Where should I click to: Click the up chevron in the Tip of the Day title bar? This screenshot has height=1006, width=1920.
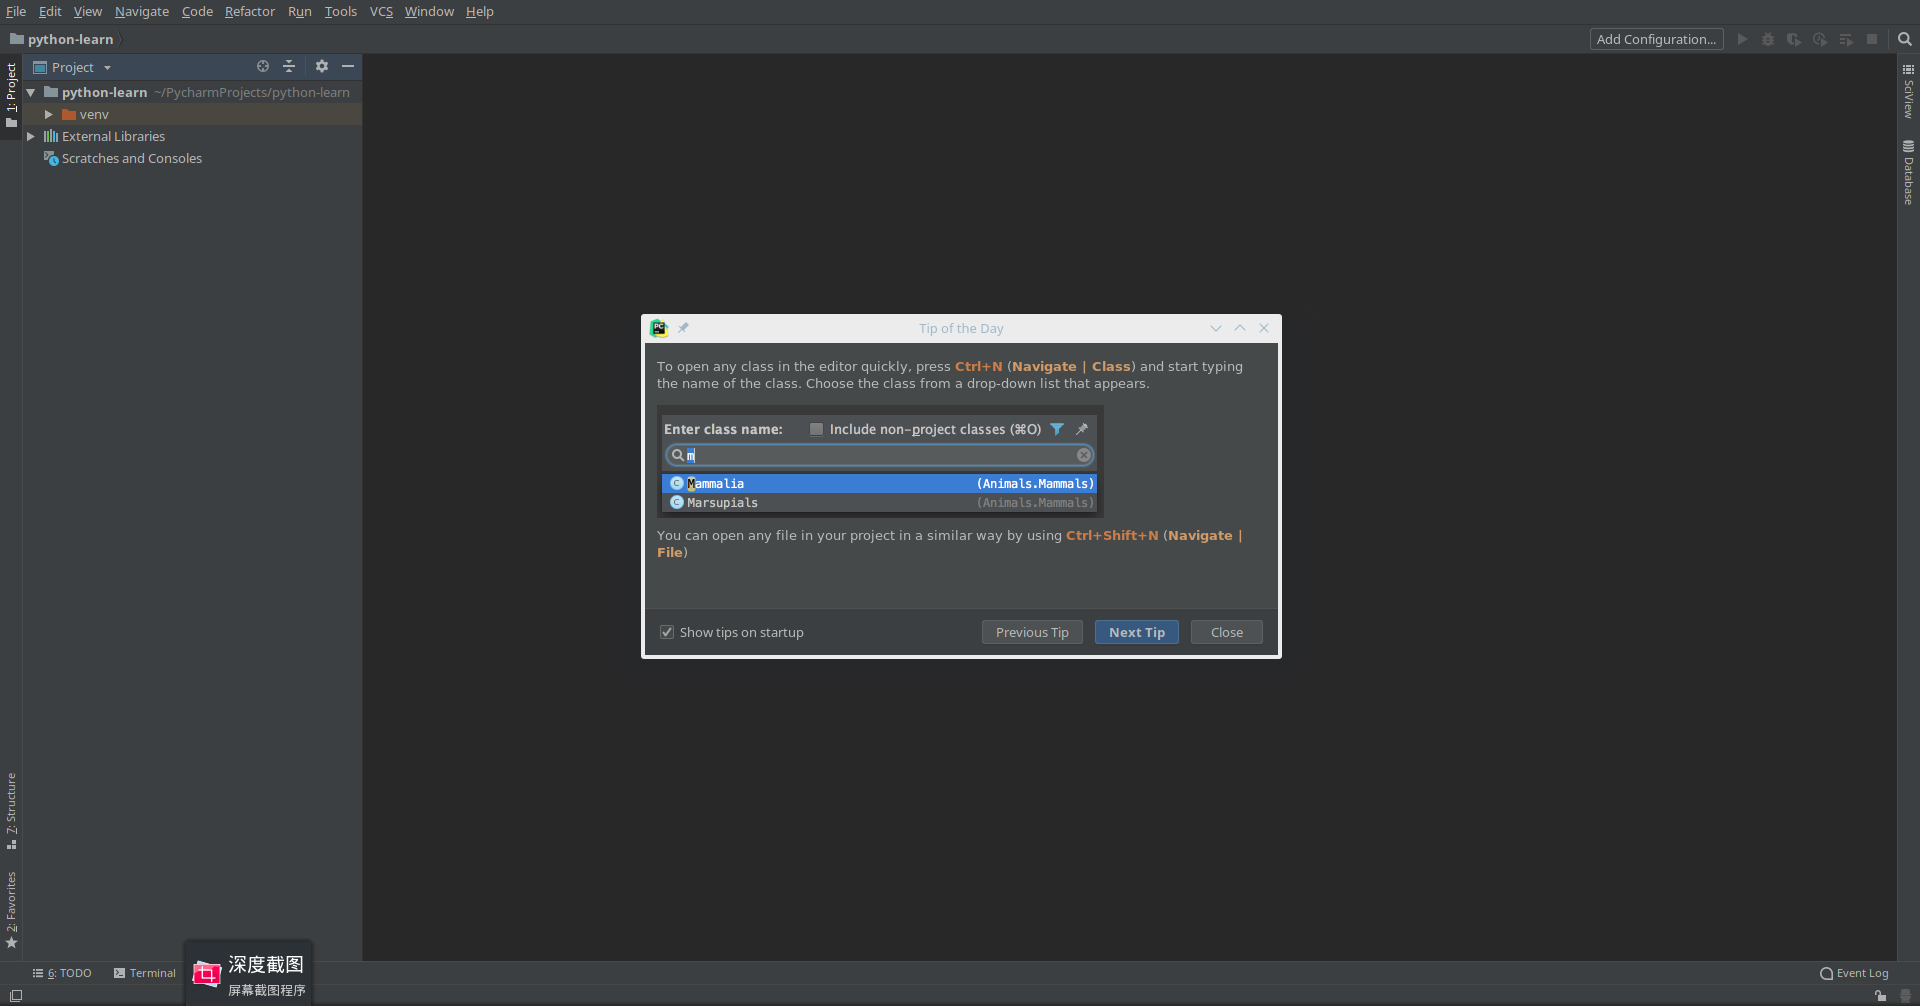[x=1240, y=328]
